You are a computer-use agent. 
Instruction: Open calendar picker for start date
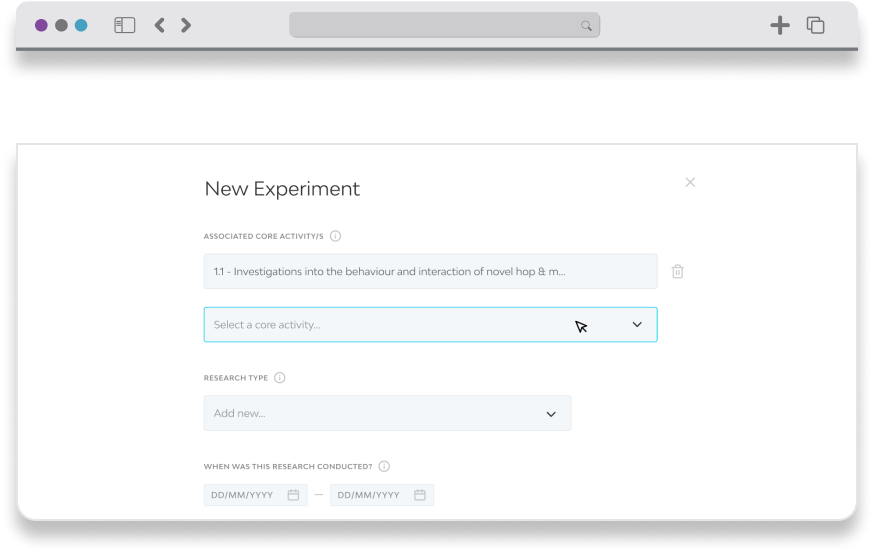coord(293,495)
